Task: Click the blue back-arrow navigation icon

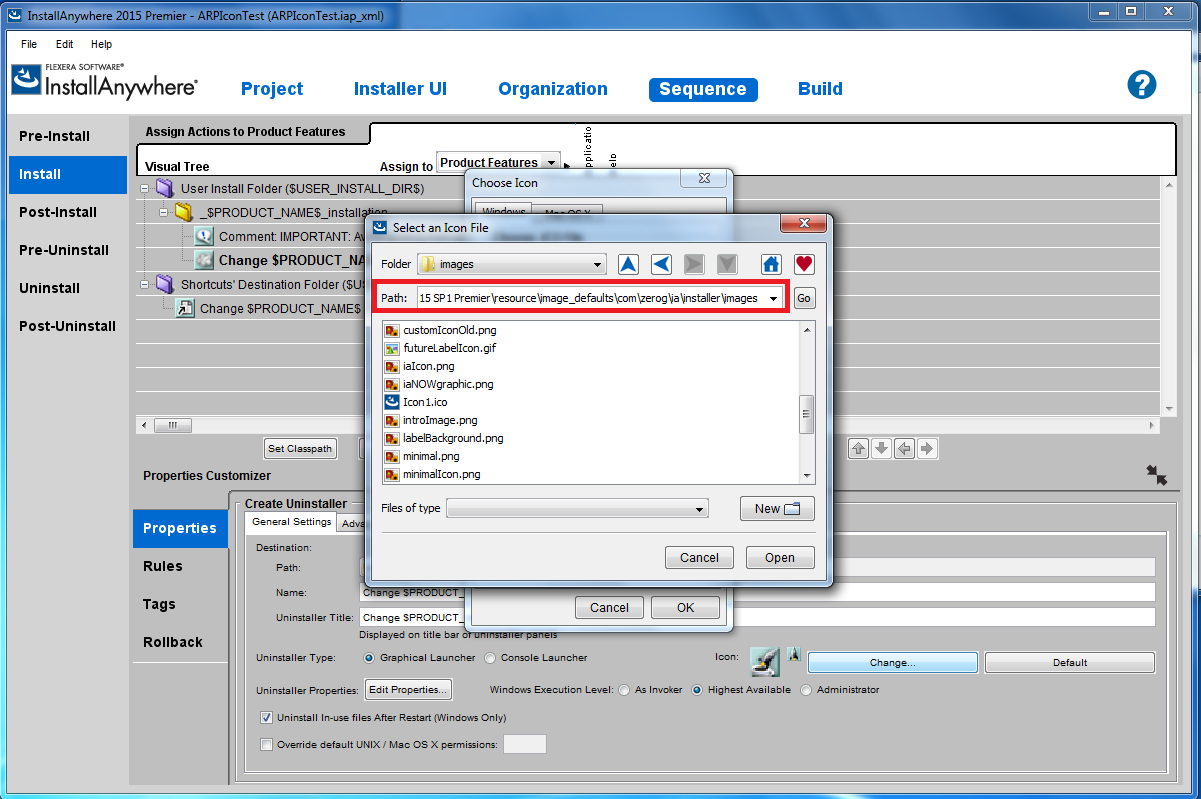Action: pyautogui.click(x=661, y=264)
